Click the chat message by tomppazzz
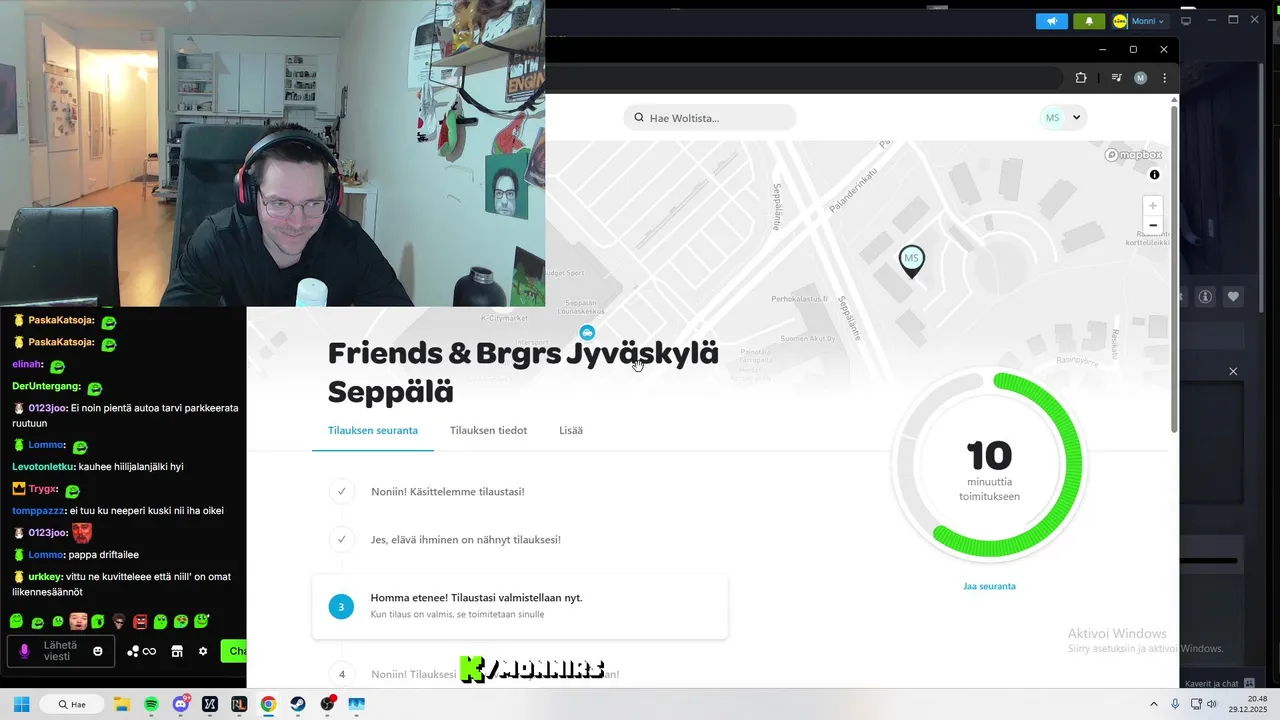 coord(118,511)
